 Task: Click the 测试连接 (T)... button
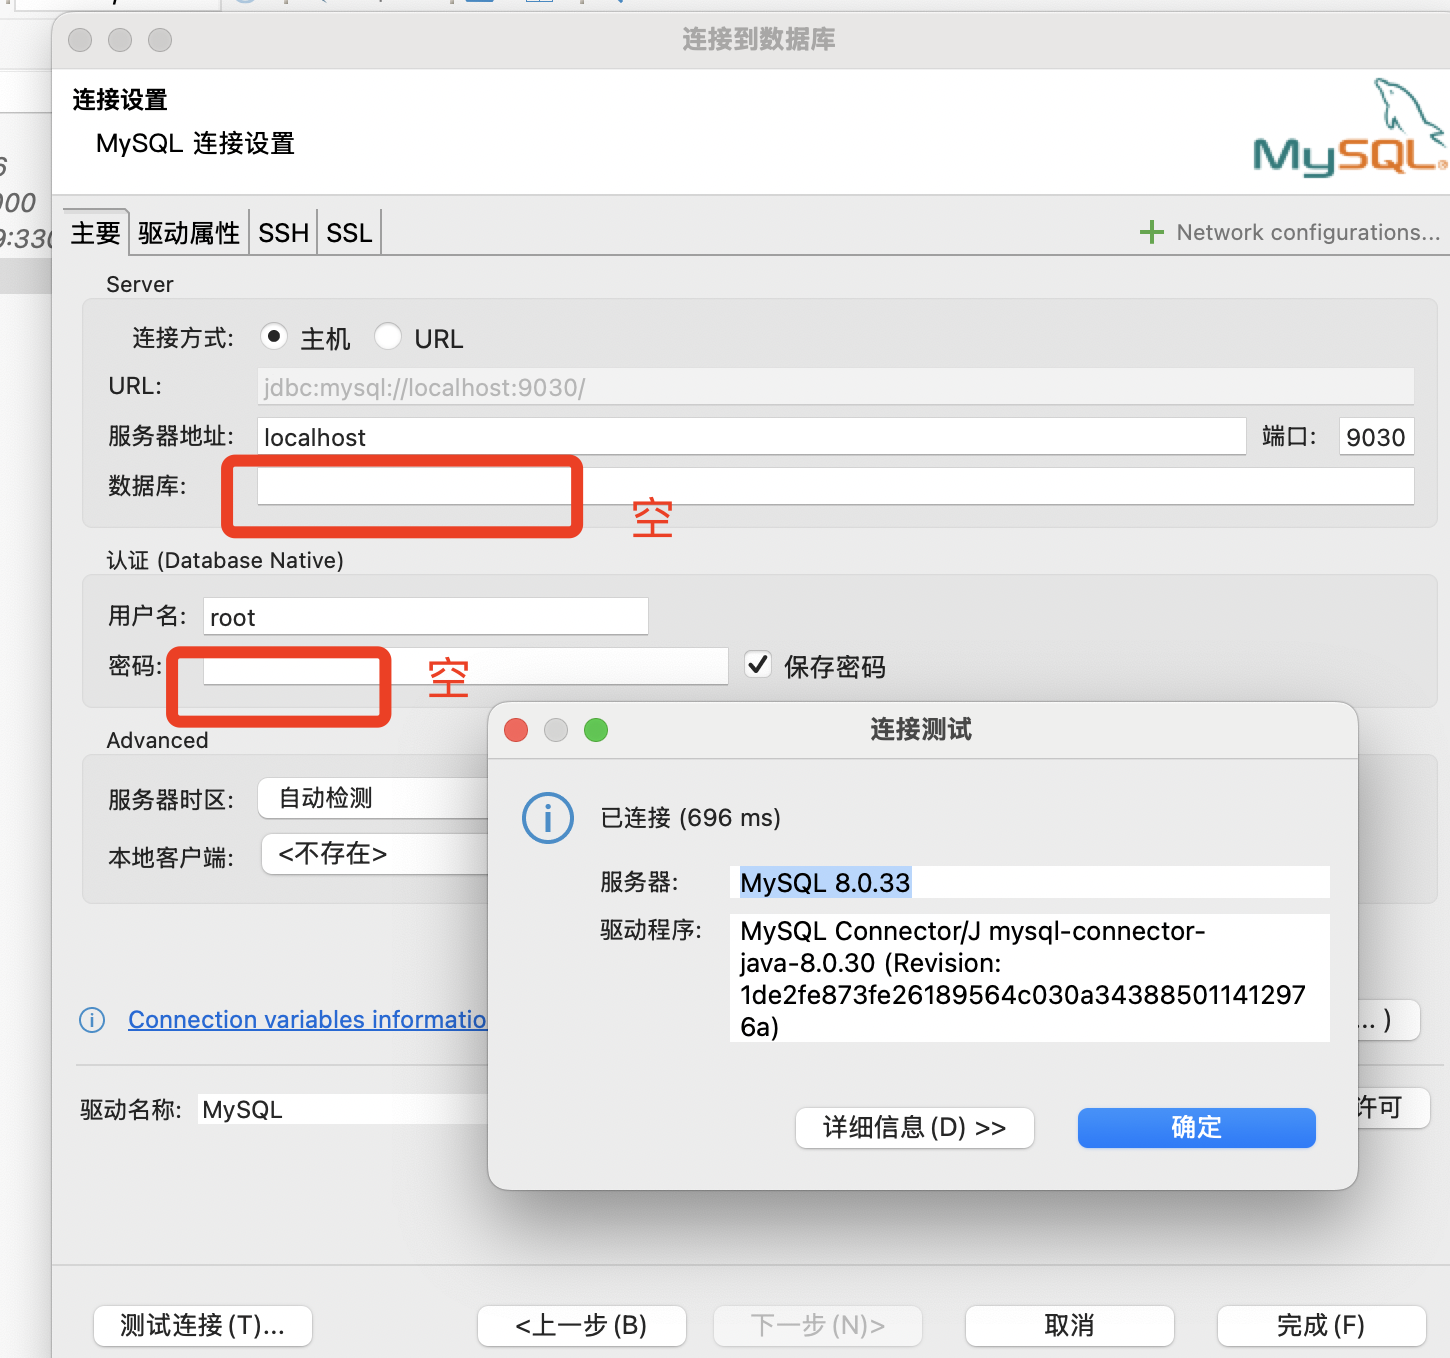tap(203, 1326)
